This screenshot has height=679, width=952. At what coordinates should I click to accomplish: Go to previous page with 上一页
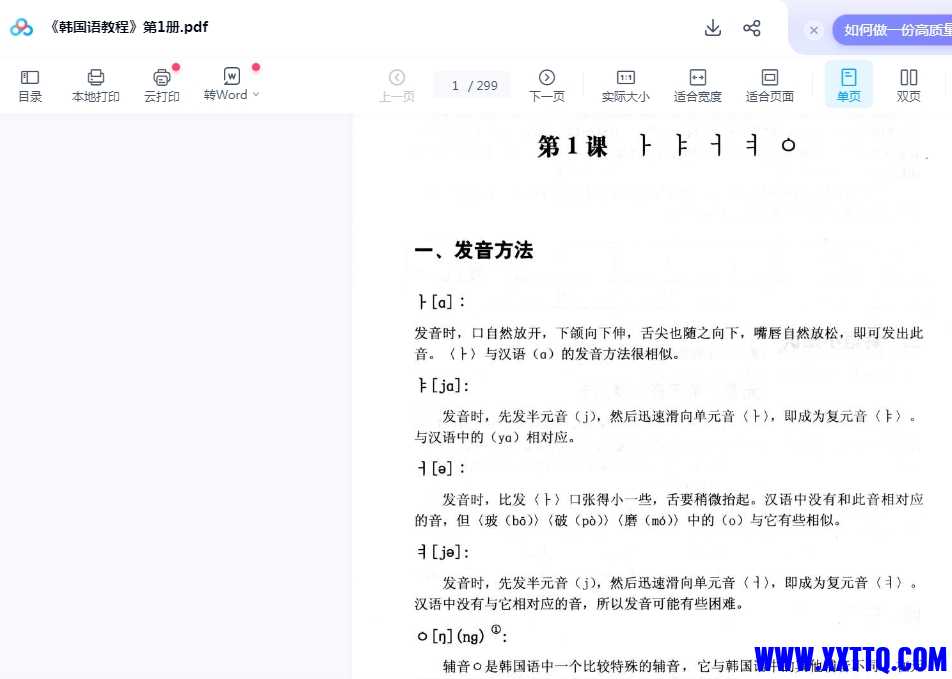pyautogui.click(x=397, y=86)
